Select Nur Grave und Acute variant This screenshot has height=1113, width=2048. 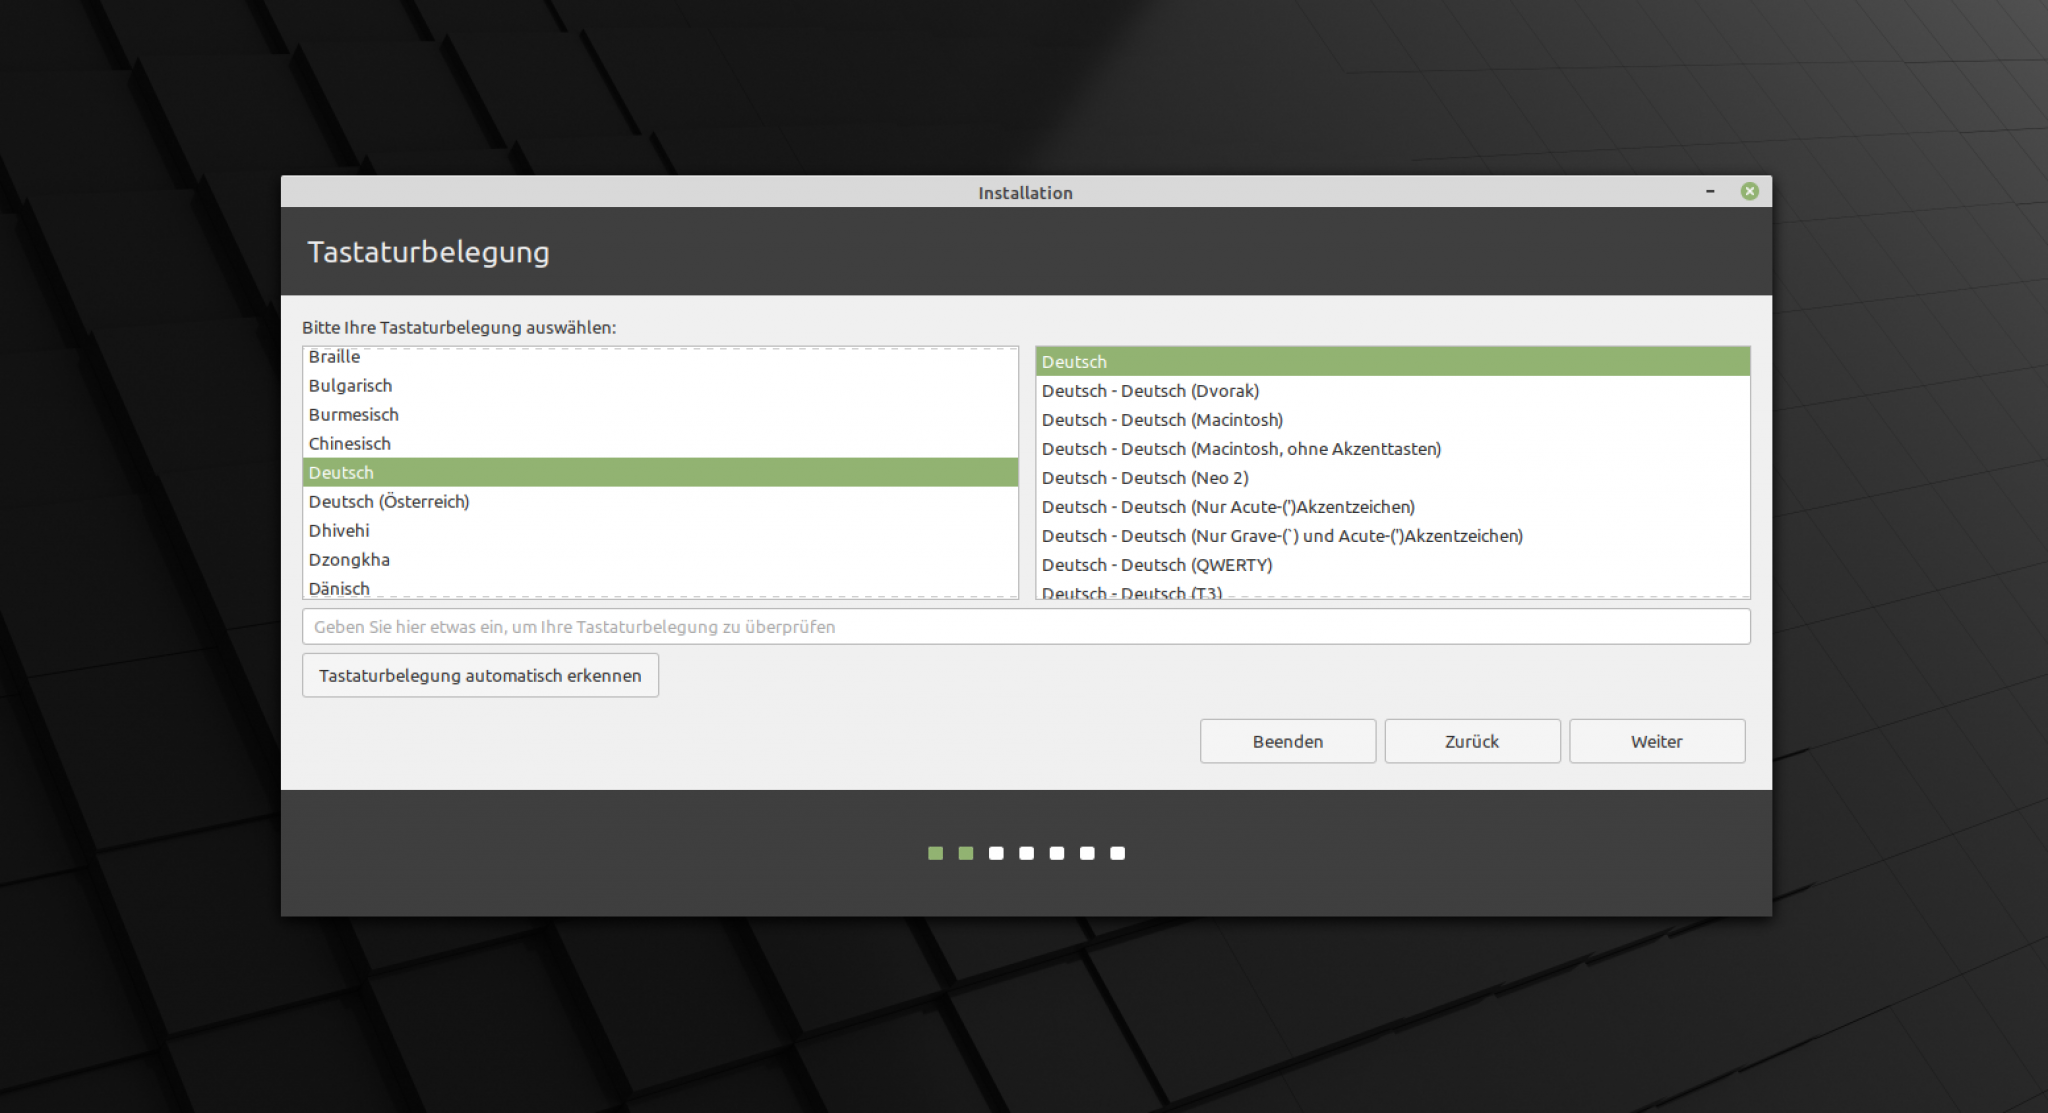pos(1393,536)
